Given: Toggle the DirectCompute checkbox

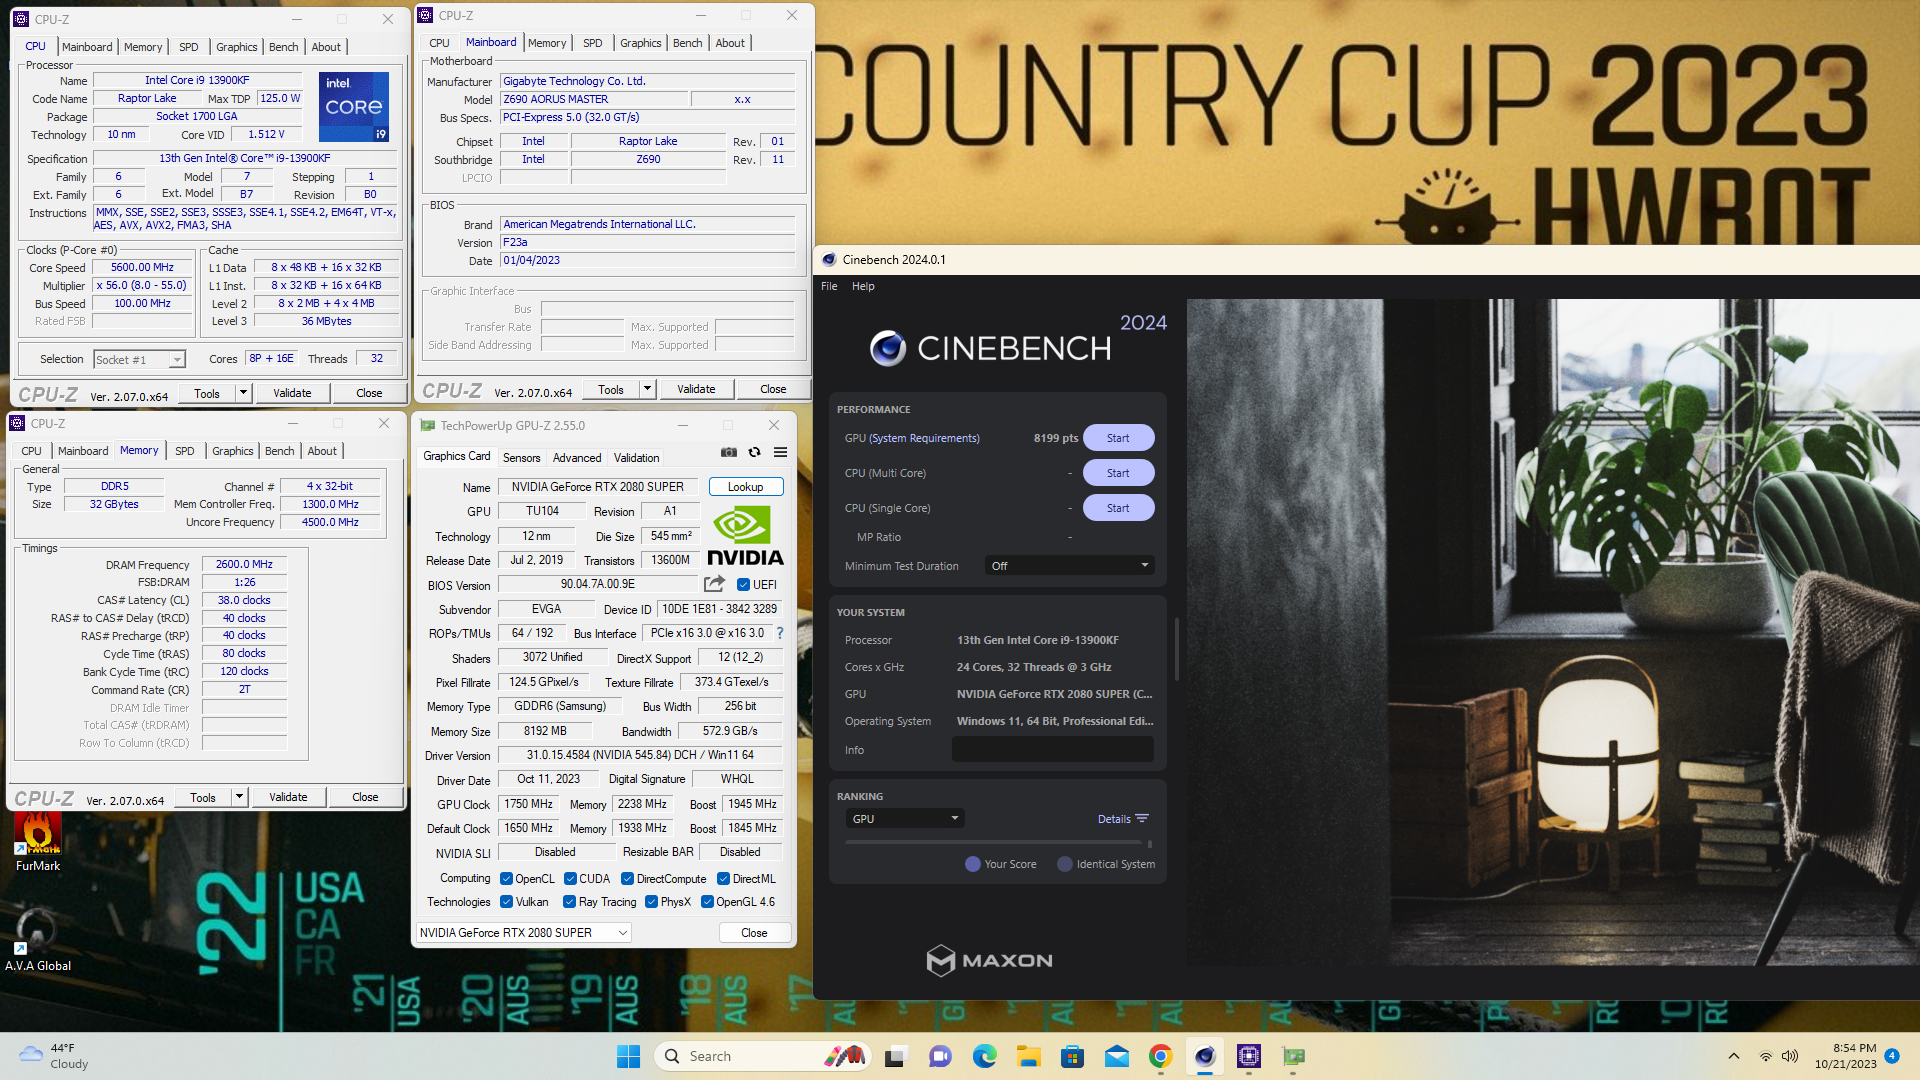Looking at the screenshot, I should (x=627, y=879).
